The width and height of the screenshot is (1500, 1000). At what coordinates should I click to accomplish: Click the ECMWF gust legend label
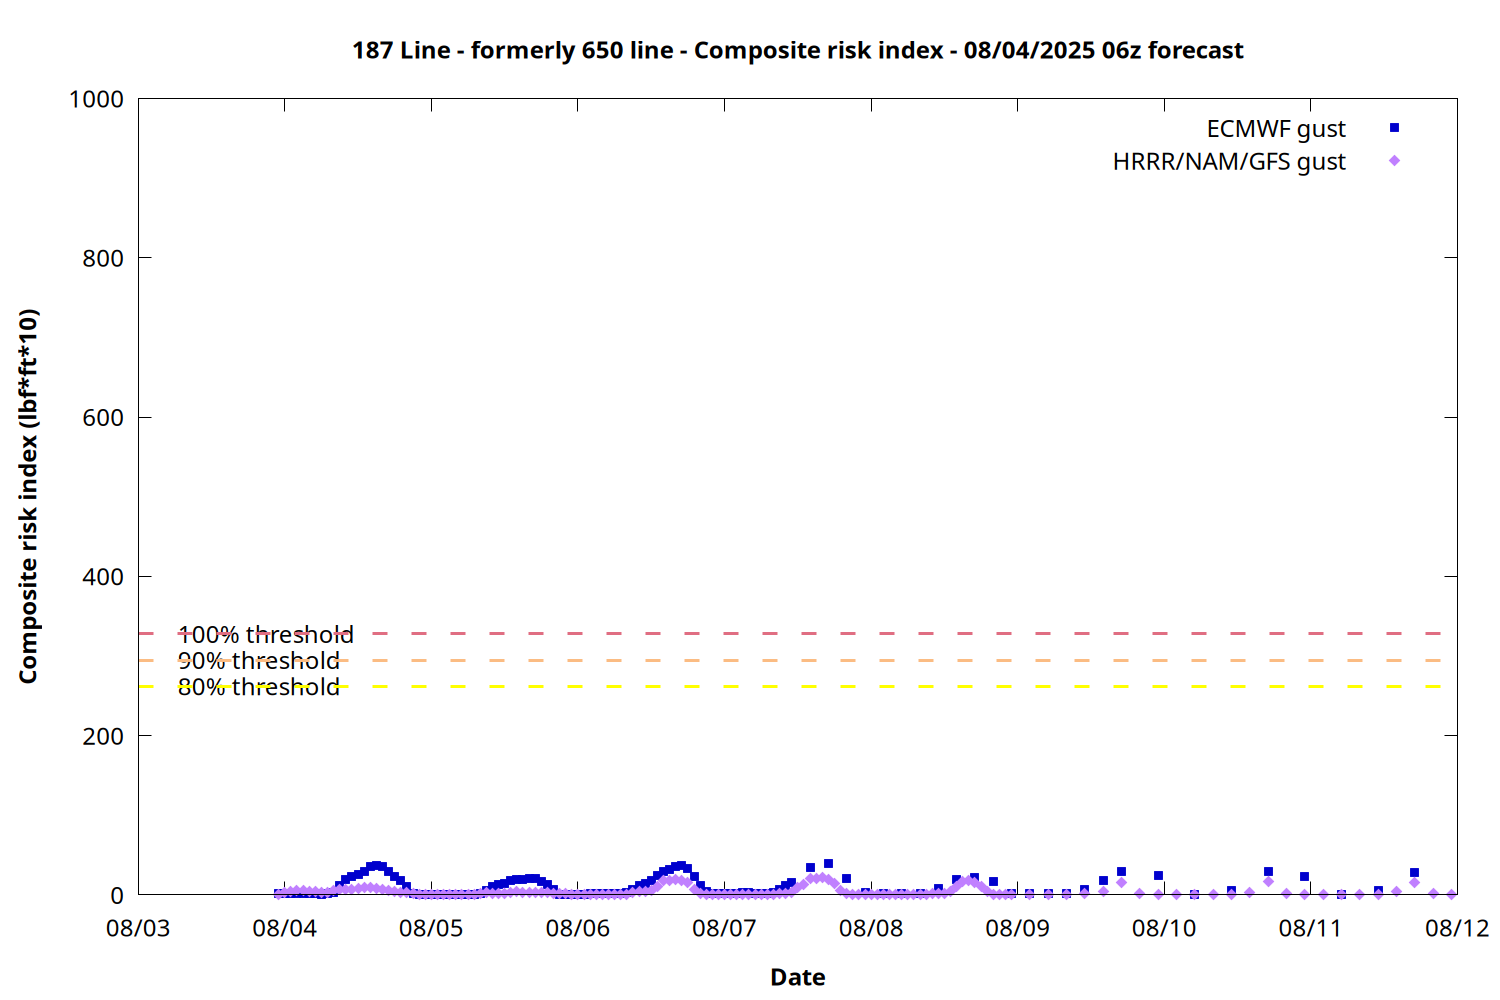pos(1276,129)
